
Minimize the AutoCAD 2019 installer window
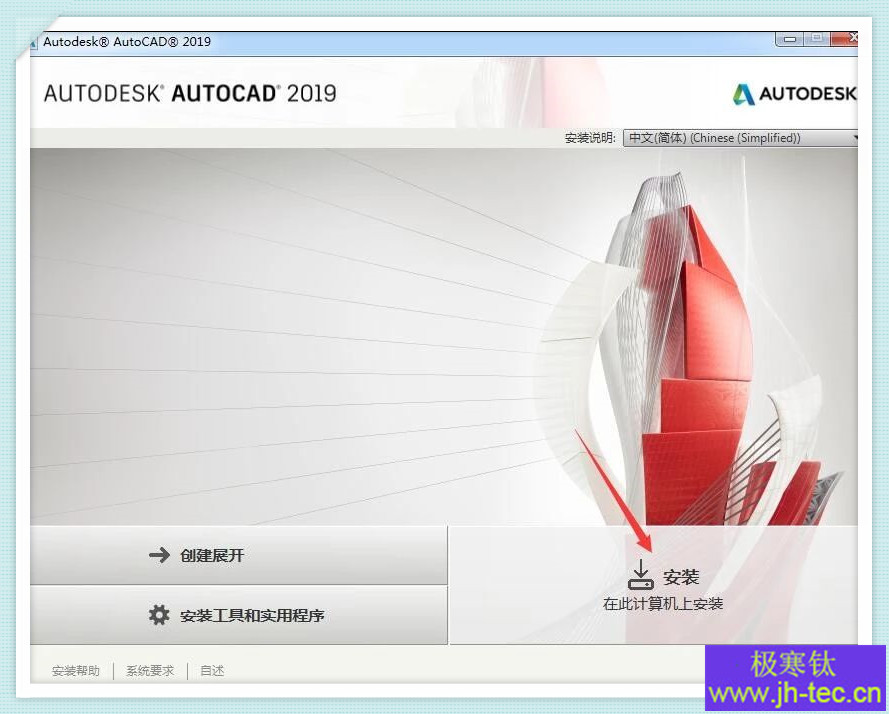point(789,39)
